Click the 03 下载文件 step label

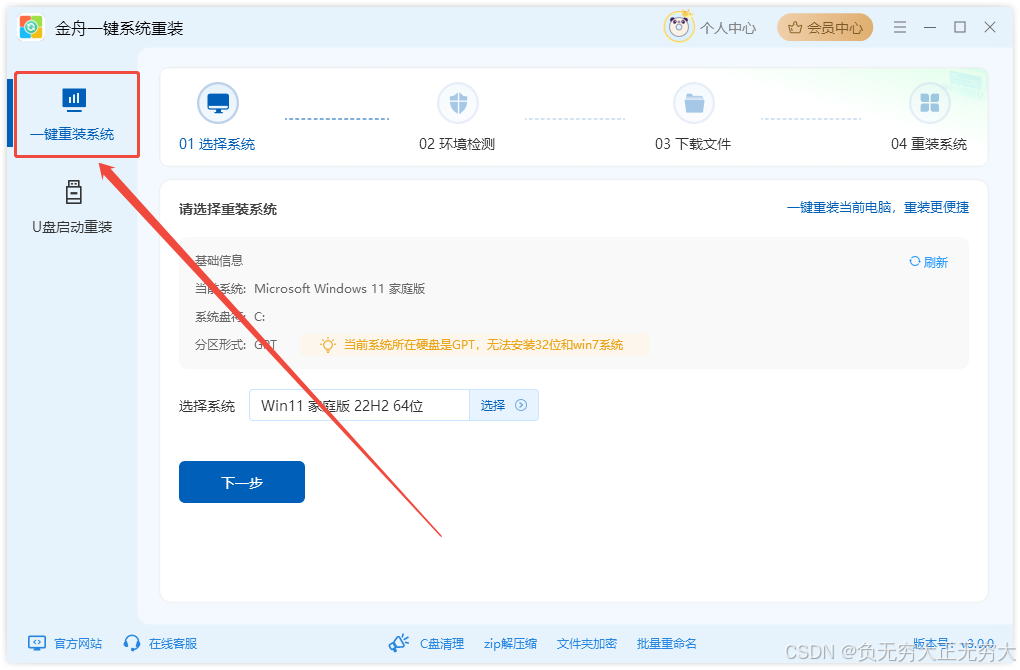pos(693,144)
